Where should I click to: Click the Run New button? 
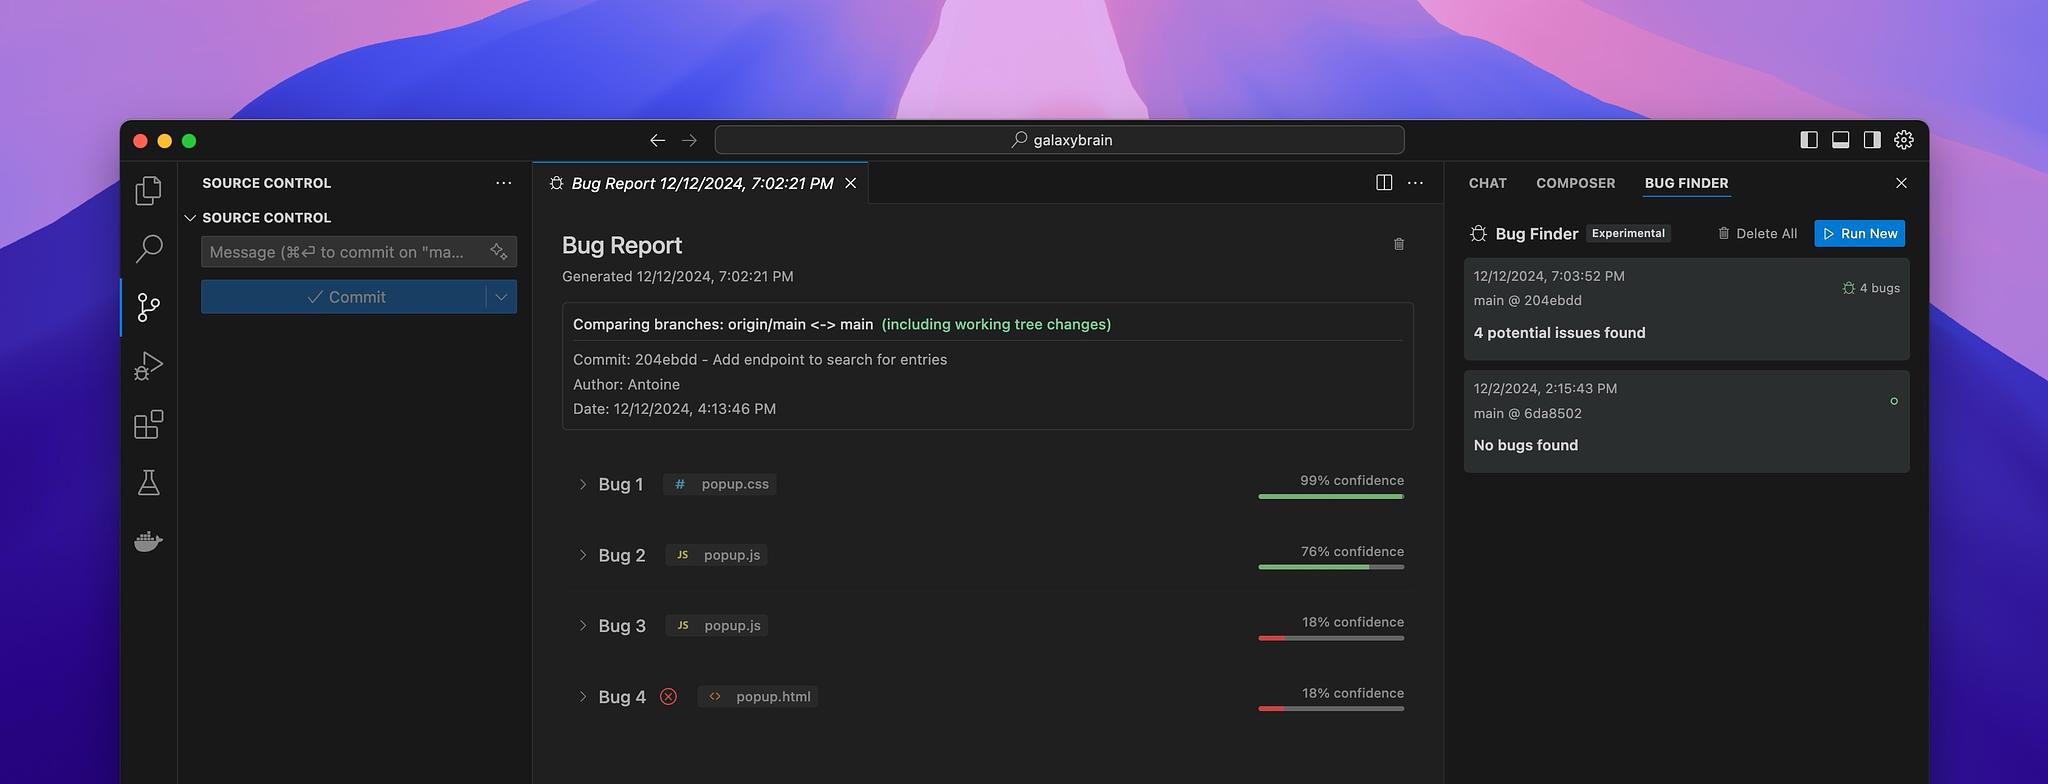(x=1859, y=233)
